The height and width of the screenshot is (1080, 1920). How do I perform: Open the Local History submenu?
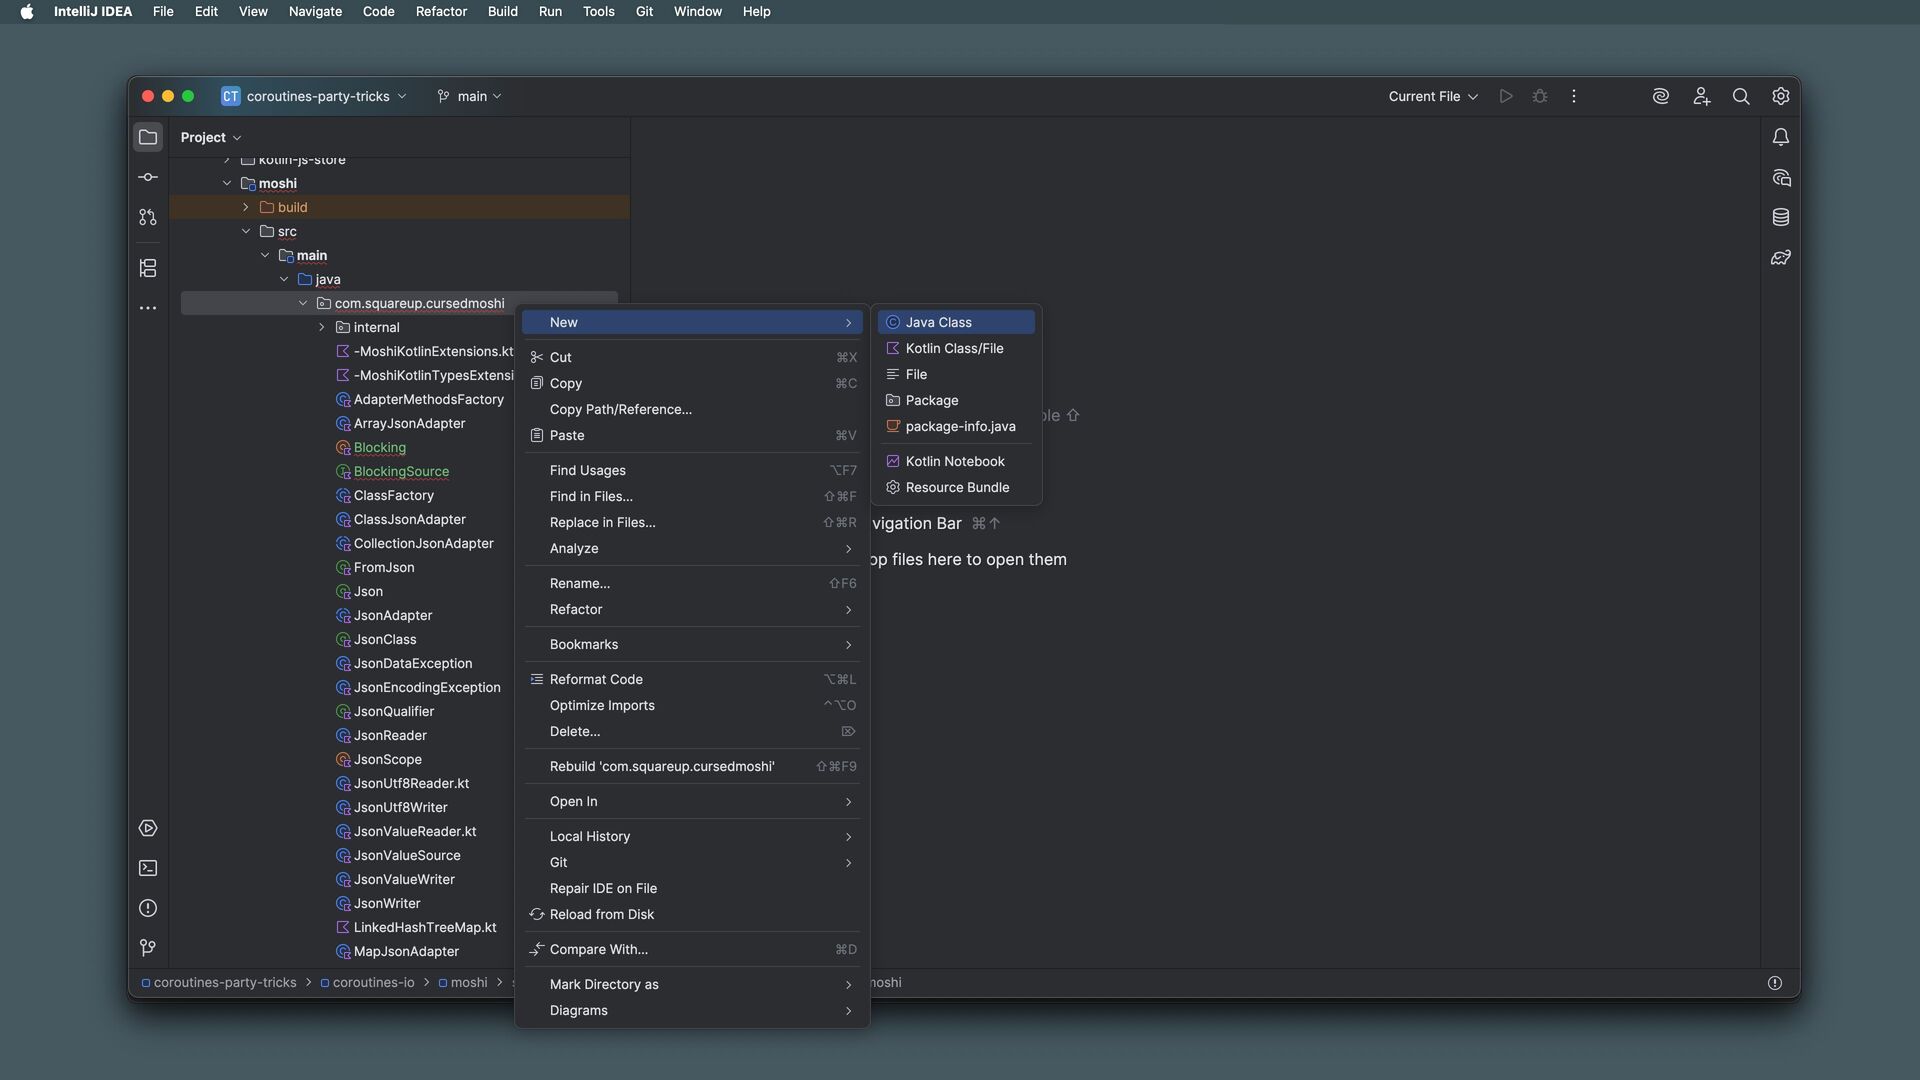coord(692,836)
